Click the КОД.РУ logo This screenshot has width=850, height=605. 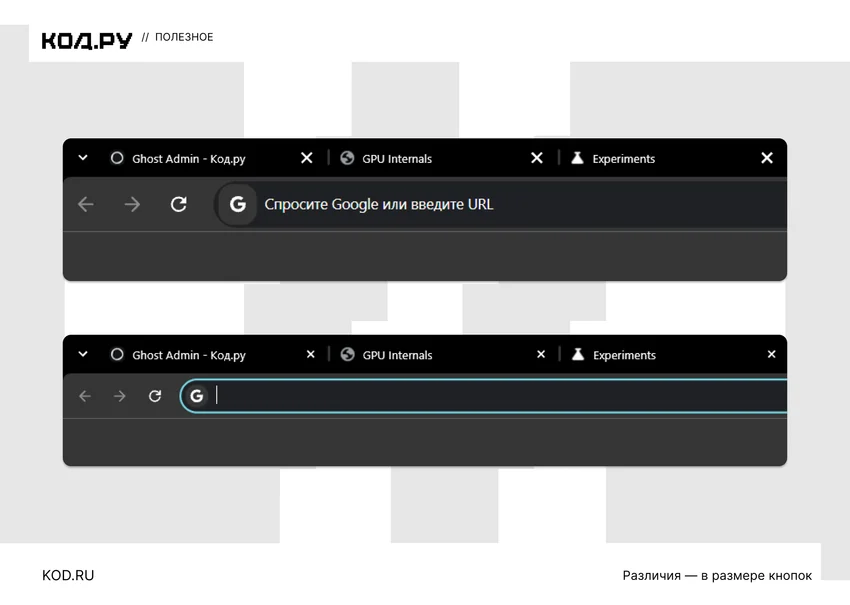point(87,41)
